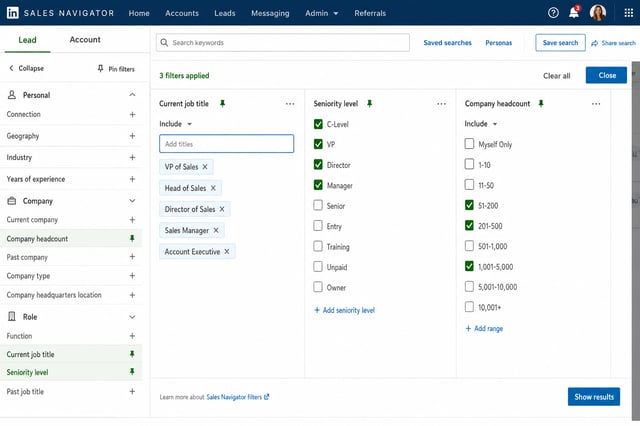
Task: Expand the Company filter section chevron
Action: coord(132,201)
